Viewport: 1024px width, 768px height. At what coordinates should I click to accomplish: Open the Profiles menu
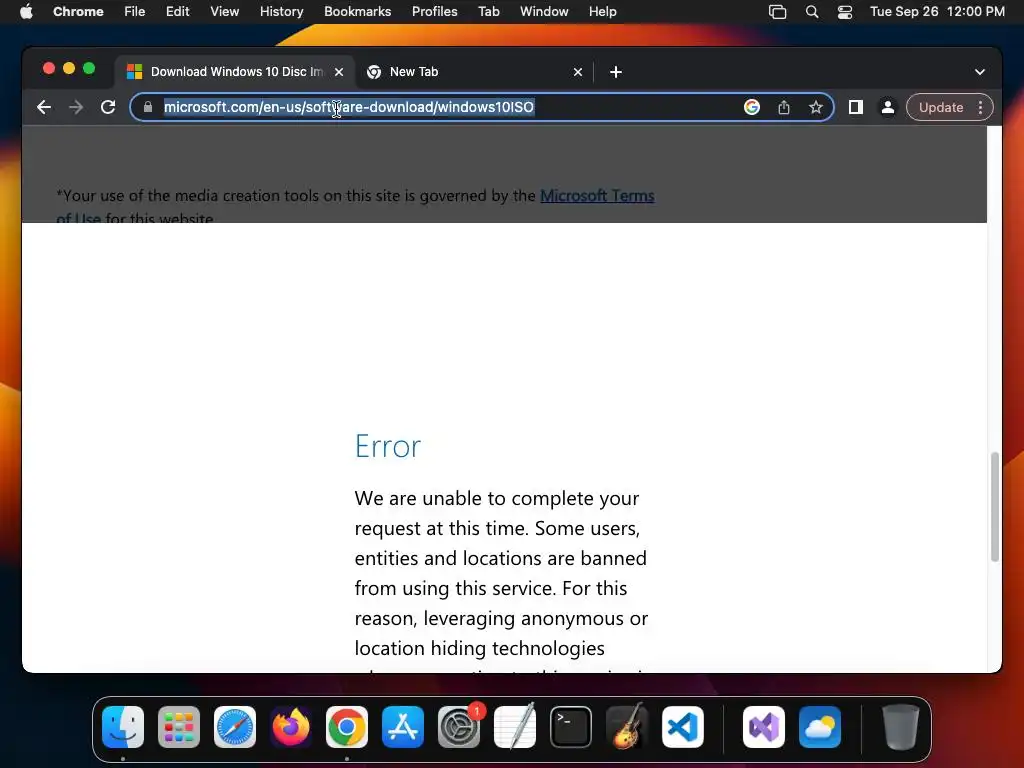[434, 12]
